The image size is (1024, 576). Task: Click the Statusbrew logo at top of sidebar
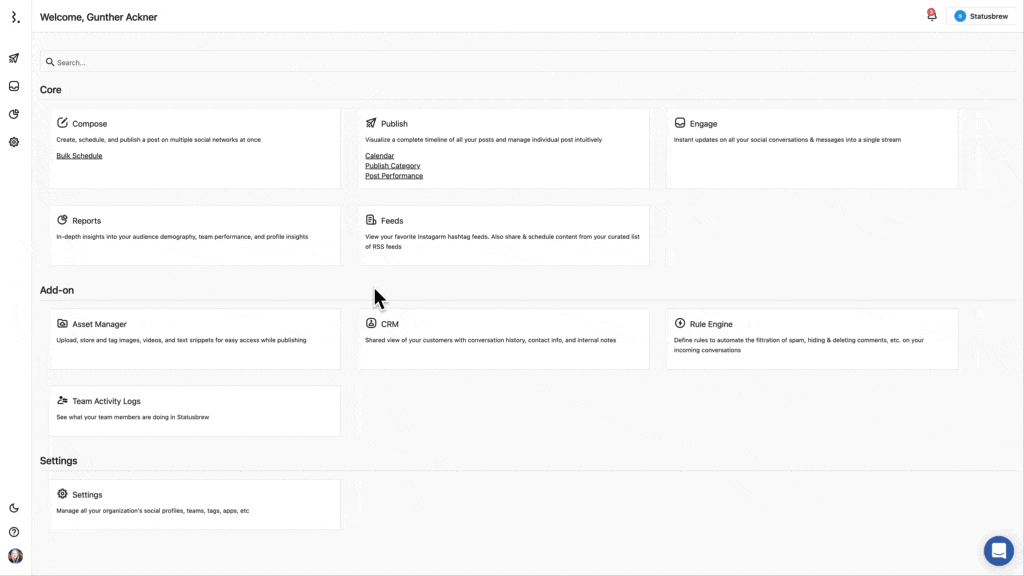[x=14, y=16]
